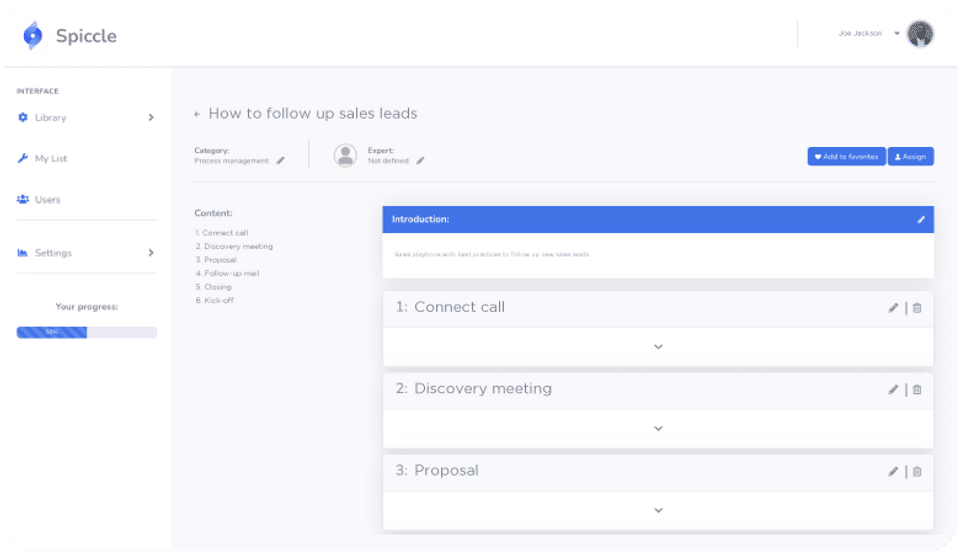
Task: Click the Spiccle logo icon
Action: tap(32, 36)
